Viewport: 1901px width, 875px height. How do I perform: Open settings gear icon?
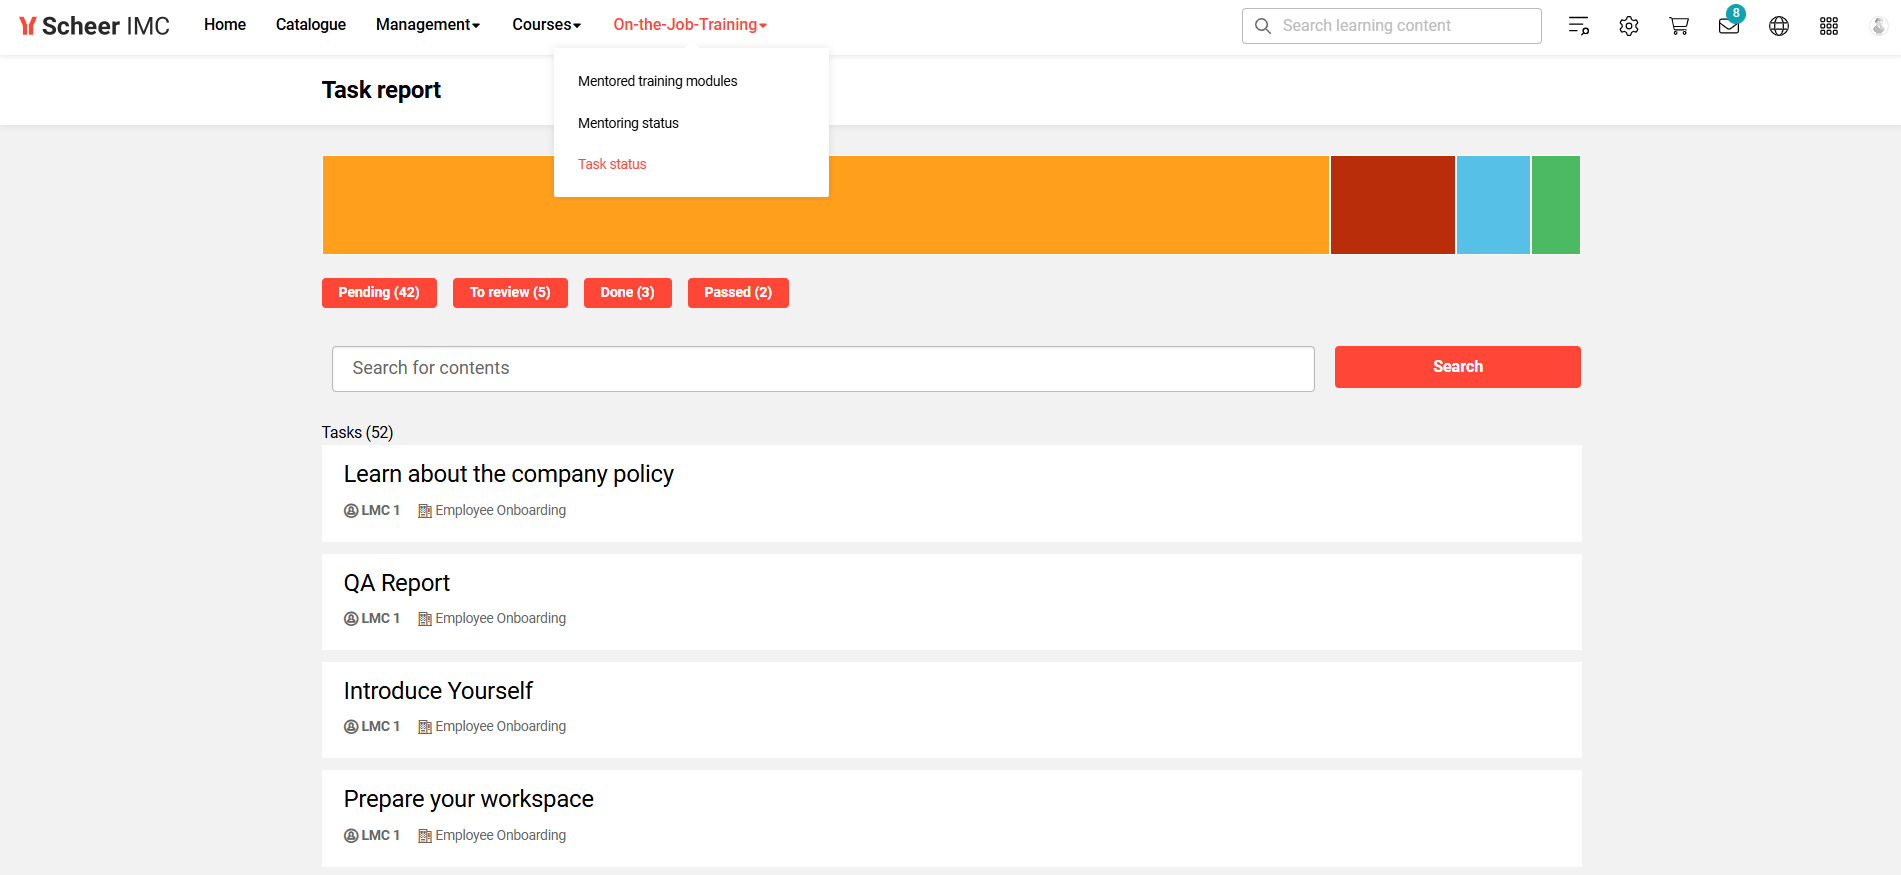1628,26
